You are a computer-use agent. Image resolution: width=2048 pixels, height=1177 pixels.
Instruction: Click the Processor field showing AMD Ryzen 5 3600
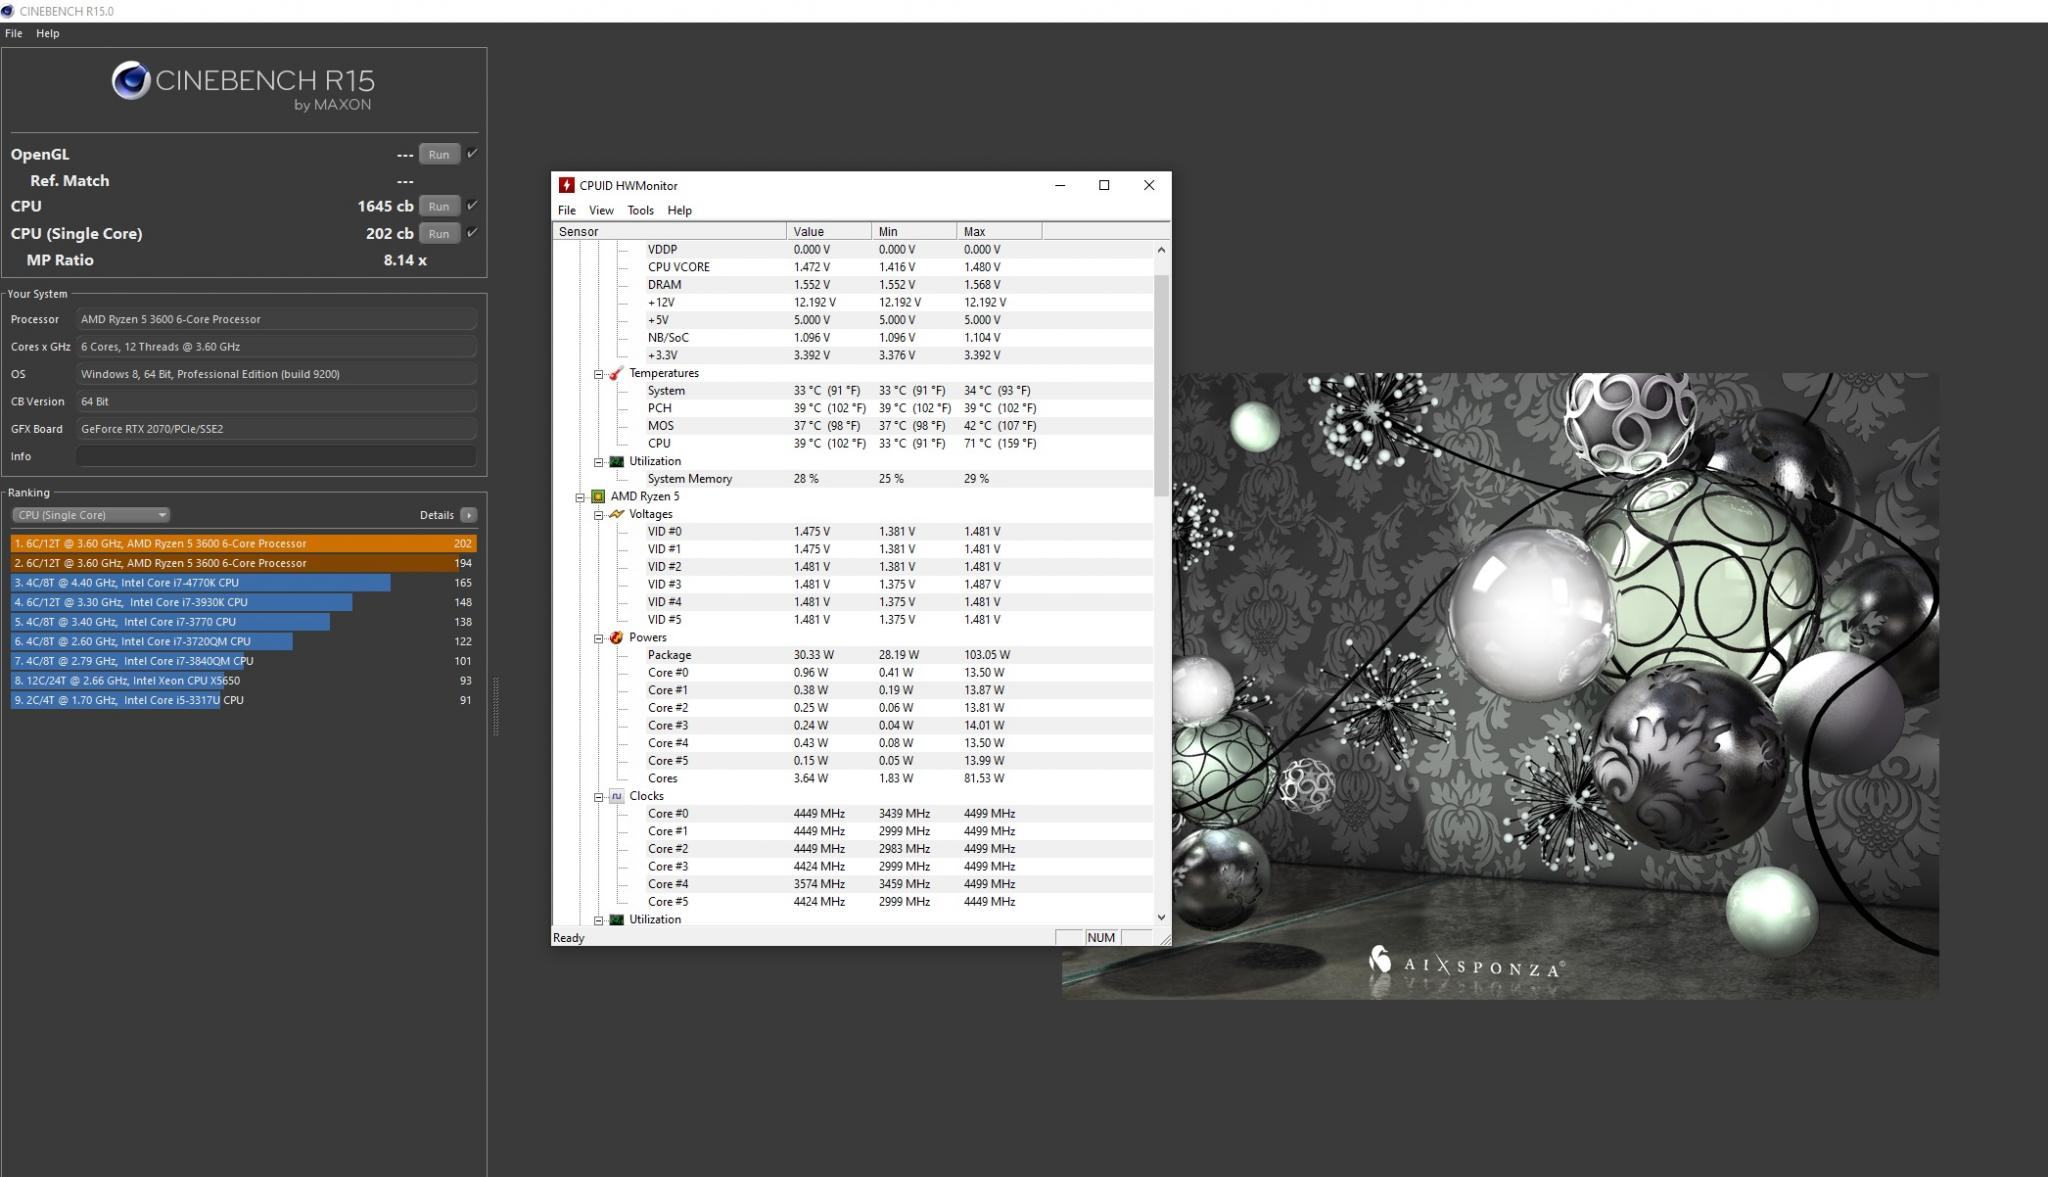(277, 319)
